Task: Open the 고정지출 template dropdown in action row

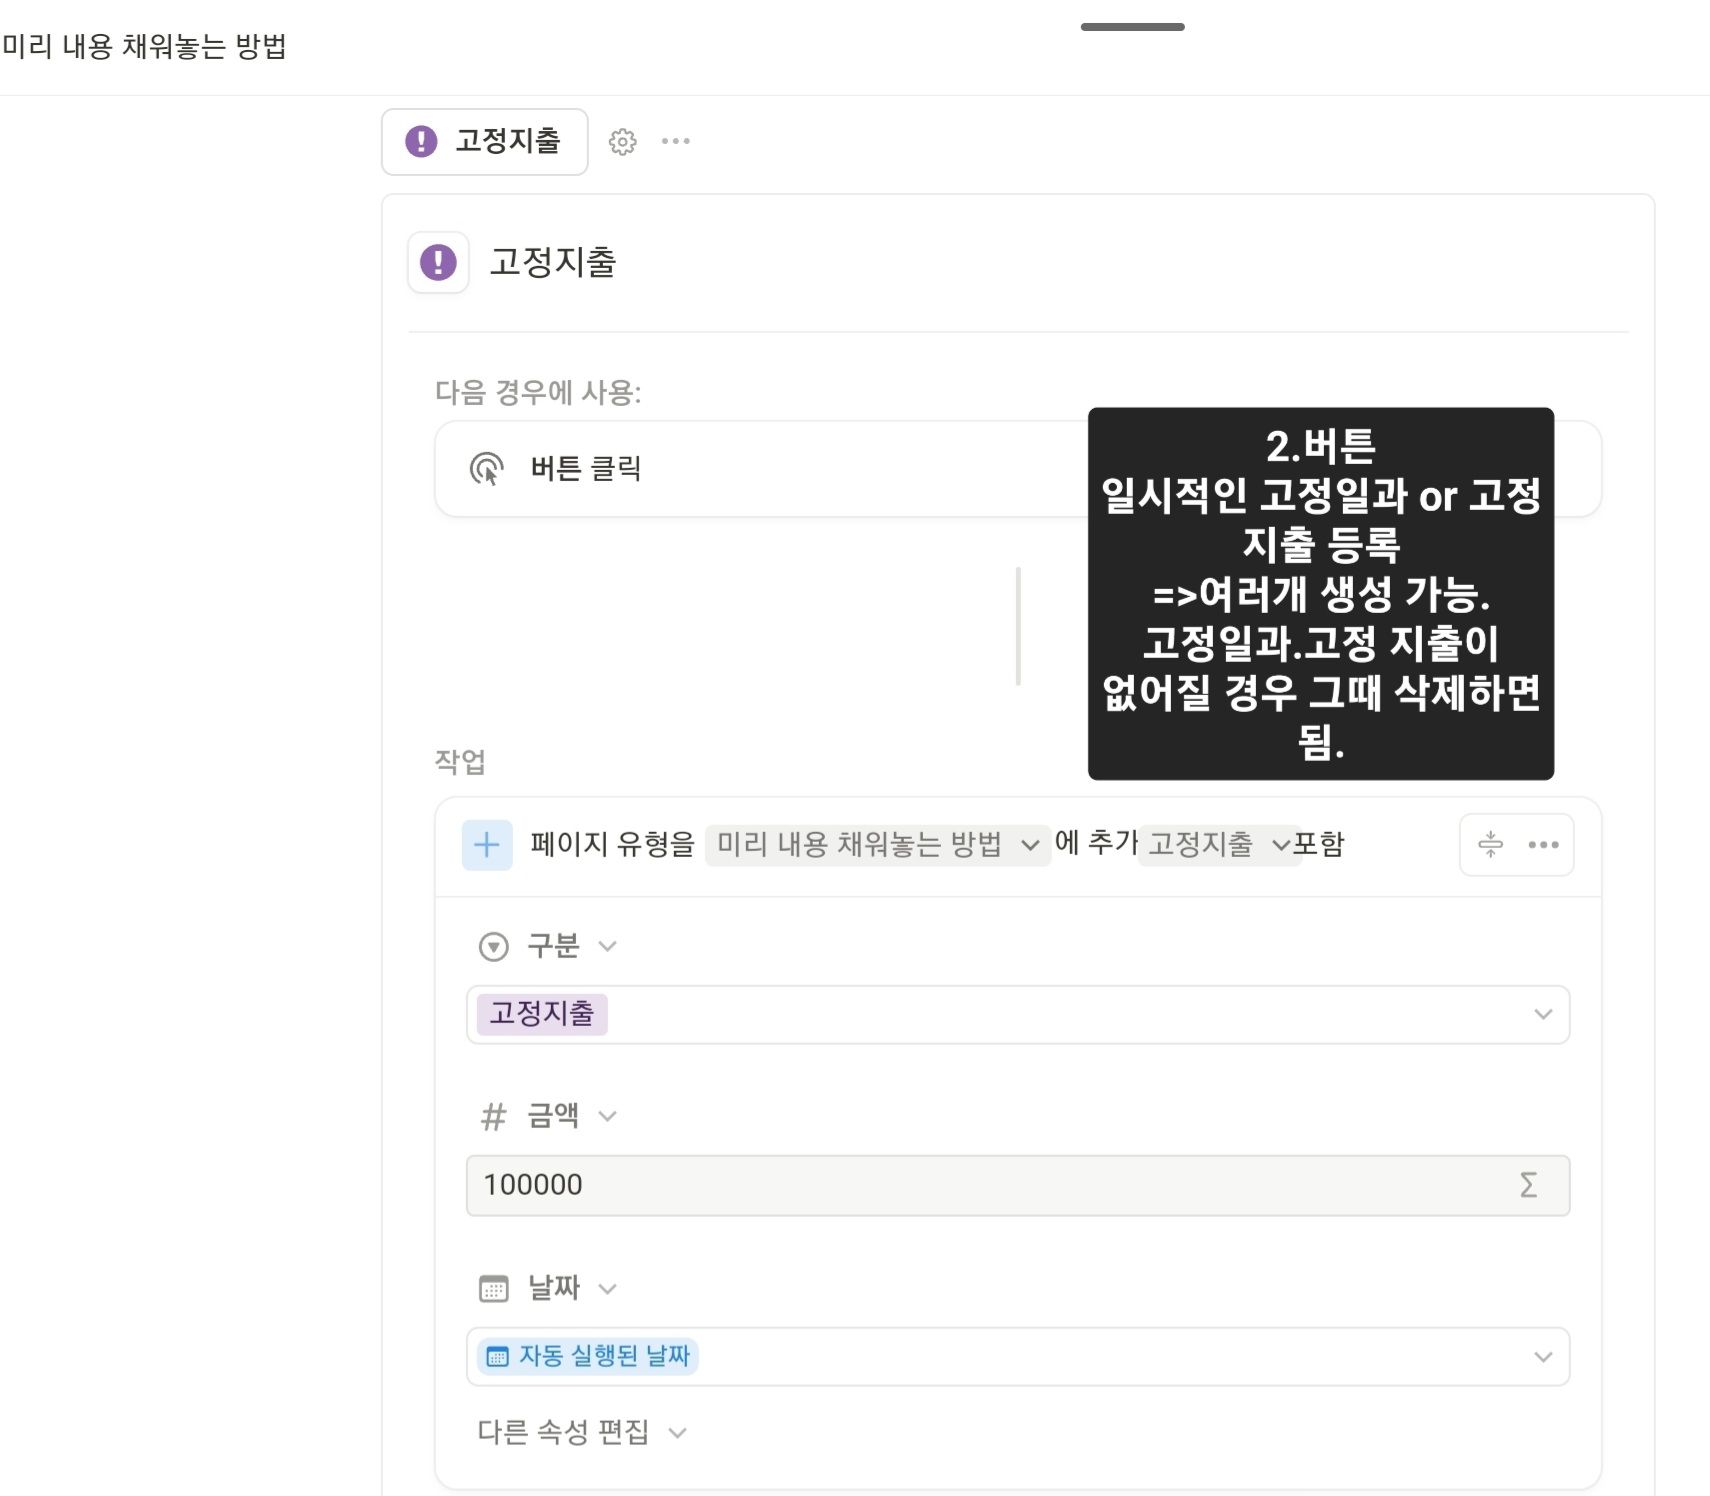Action: 1219,845
